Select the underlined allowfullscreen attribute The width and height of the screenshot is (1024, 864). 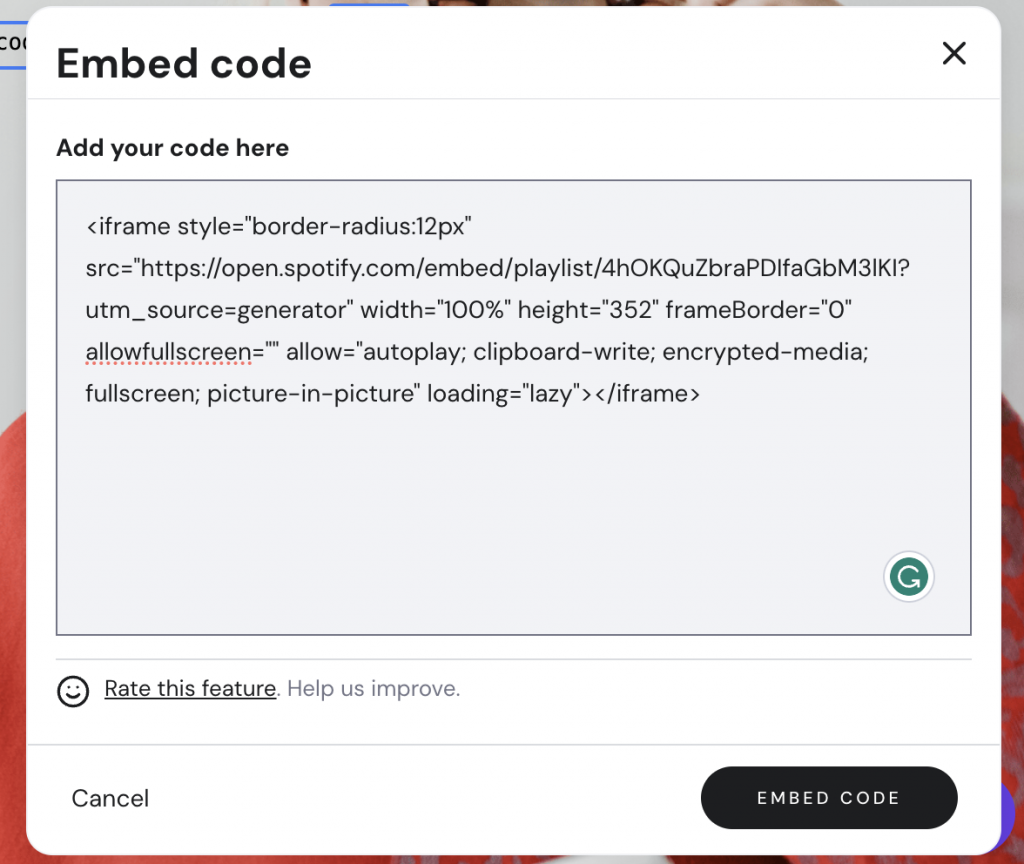tap(168, 352)
